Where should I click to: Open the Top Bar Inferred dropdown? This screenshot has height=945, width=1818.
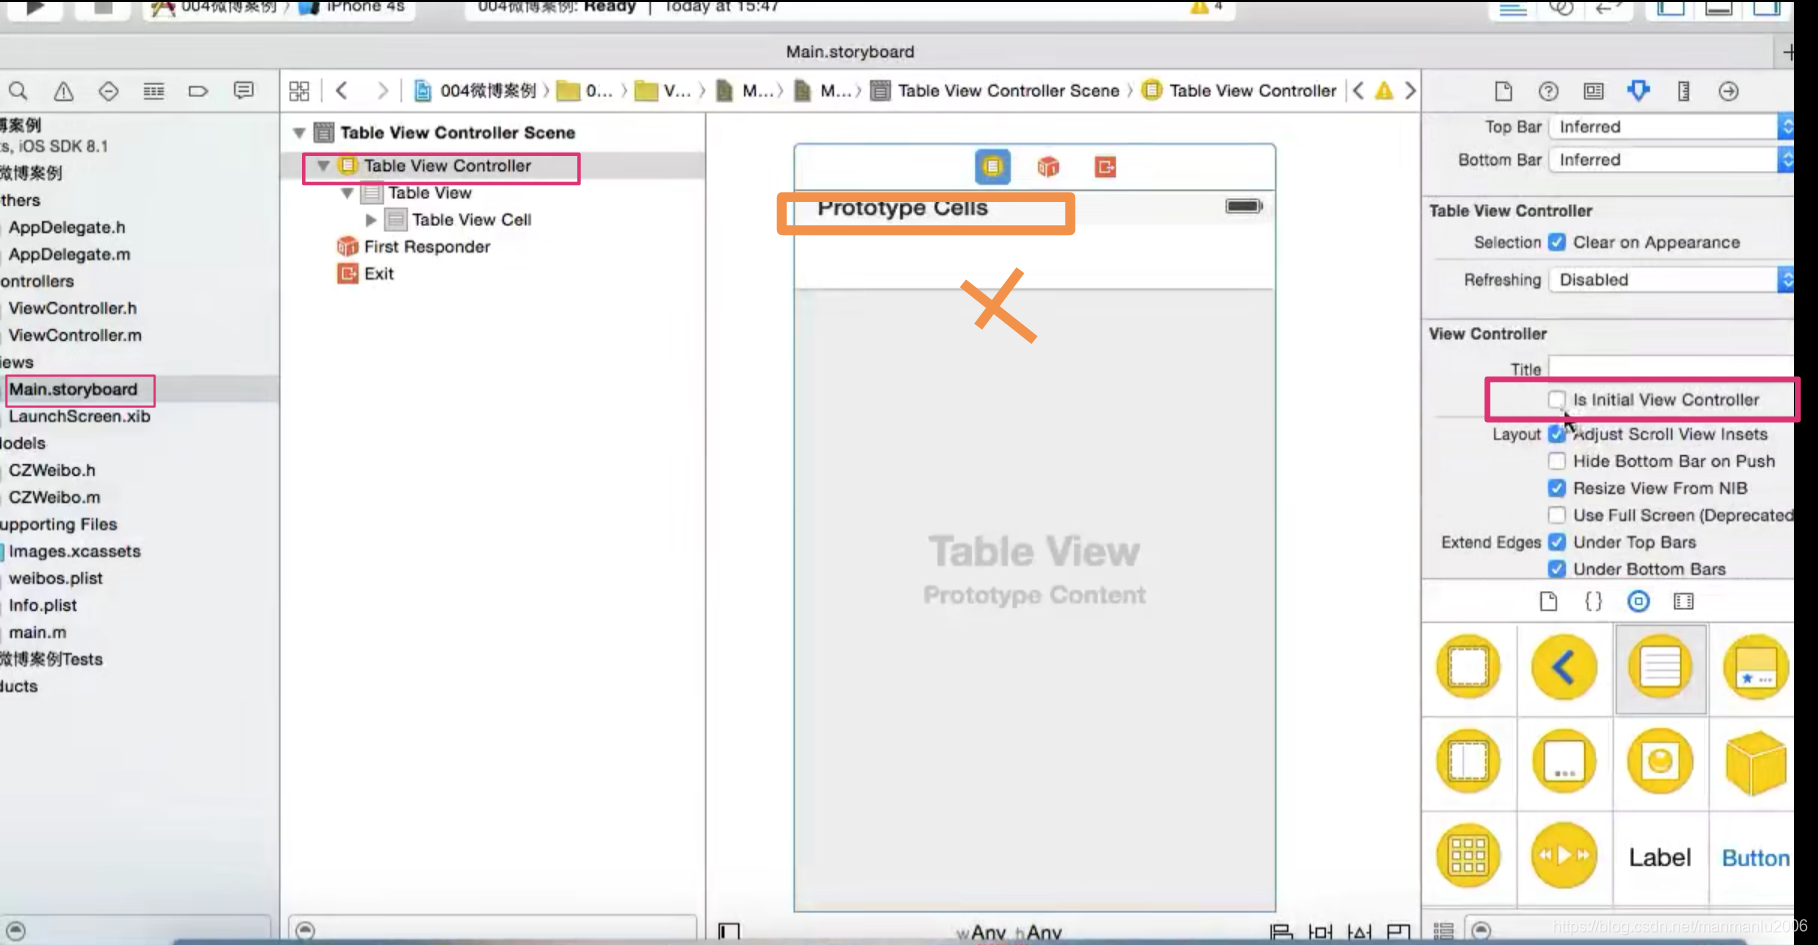(1671, 127)
